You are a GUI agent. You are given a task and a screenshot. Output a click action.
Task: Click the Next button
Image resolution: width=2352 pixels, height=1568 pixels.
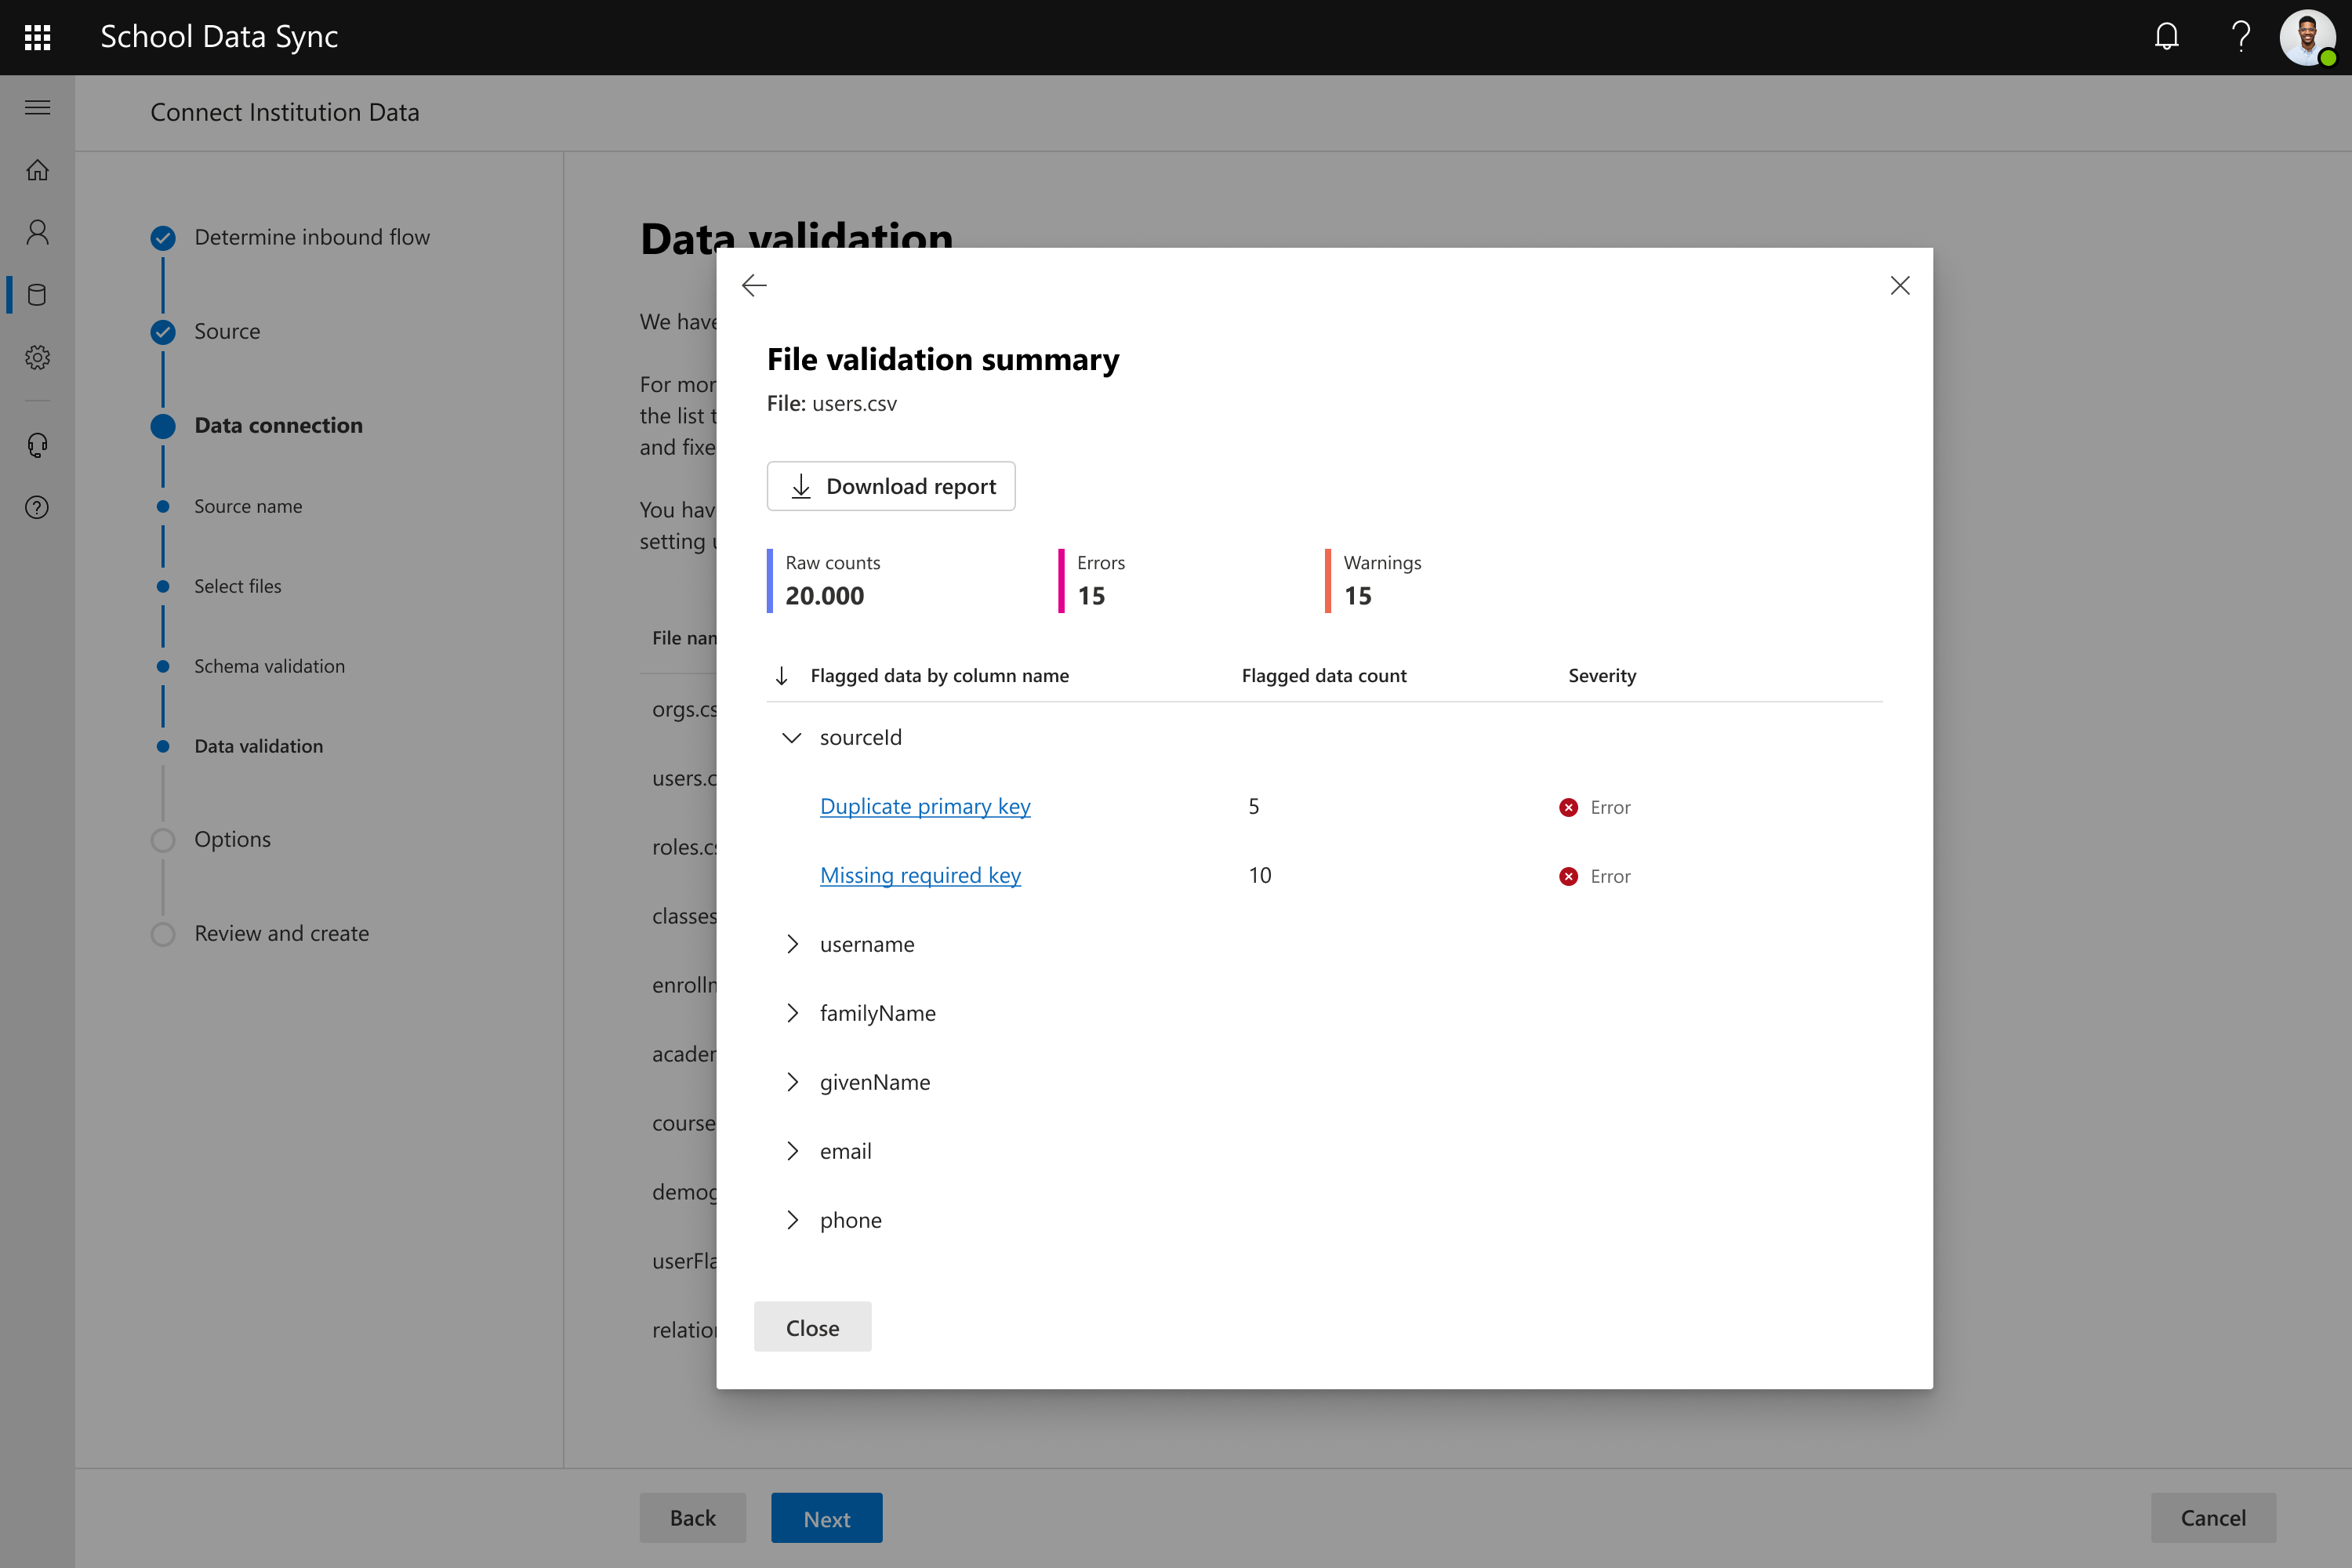click(x=826, y=1518)
